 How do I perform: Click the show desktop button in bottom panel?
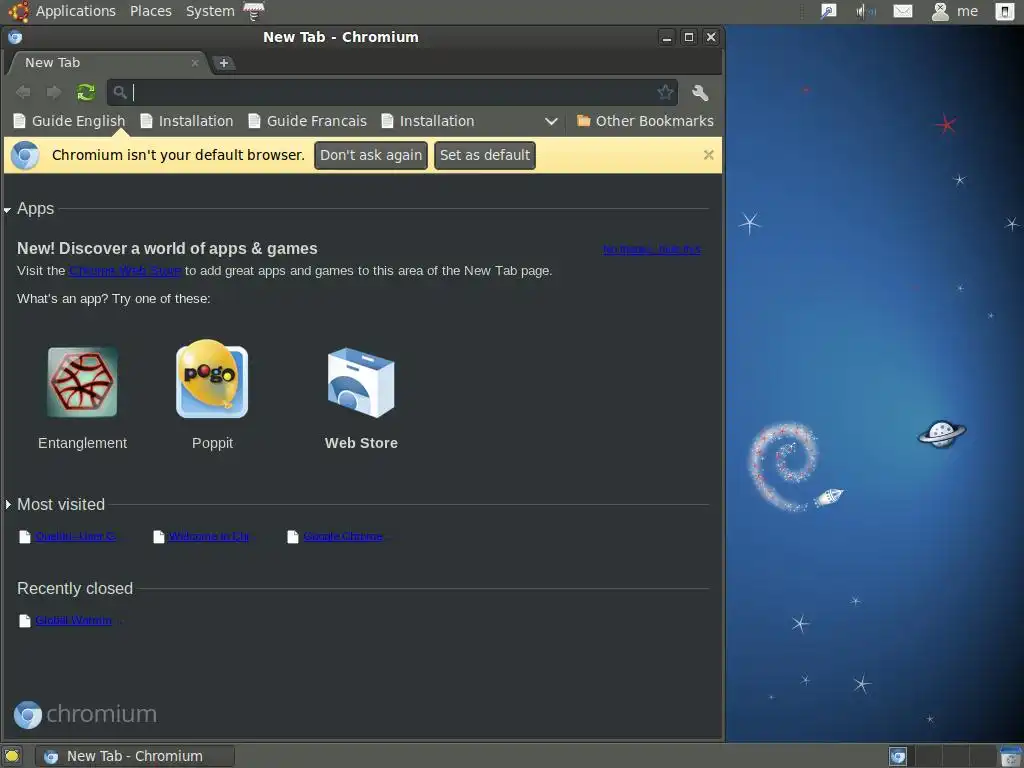pyautogui.click(x=12, y=756)
